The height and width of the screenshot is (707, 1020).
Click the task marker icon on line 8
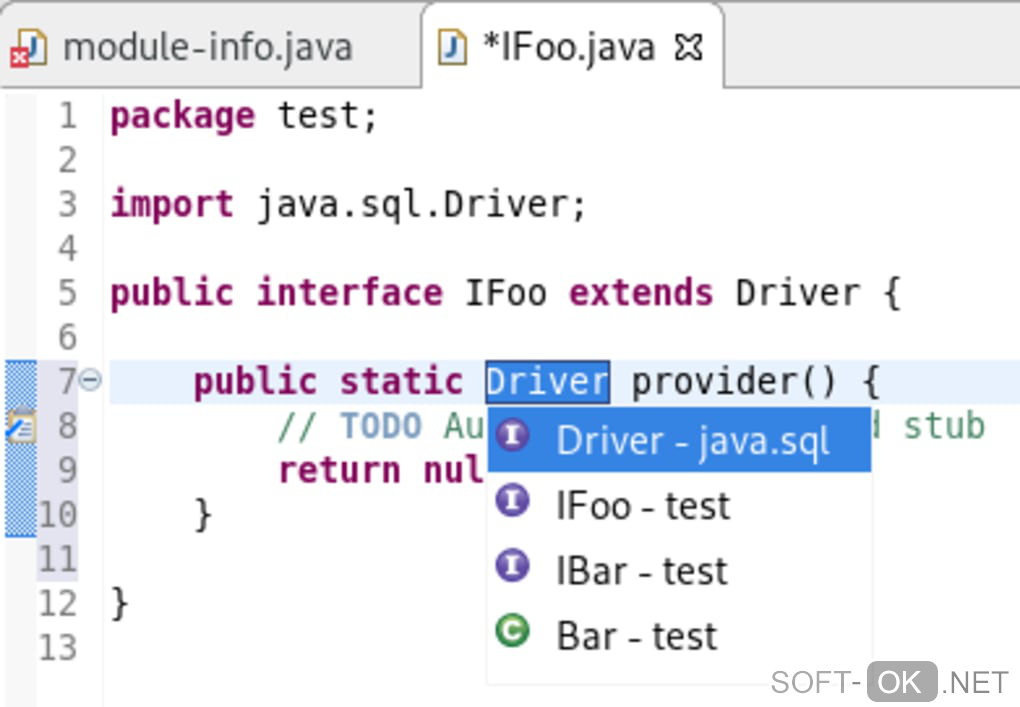(20, 427)
